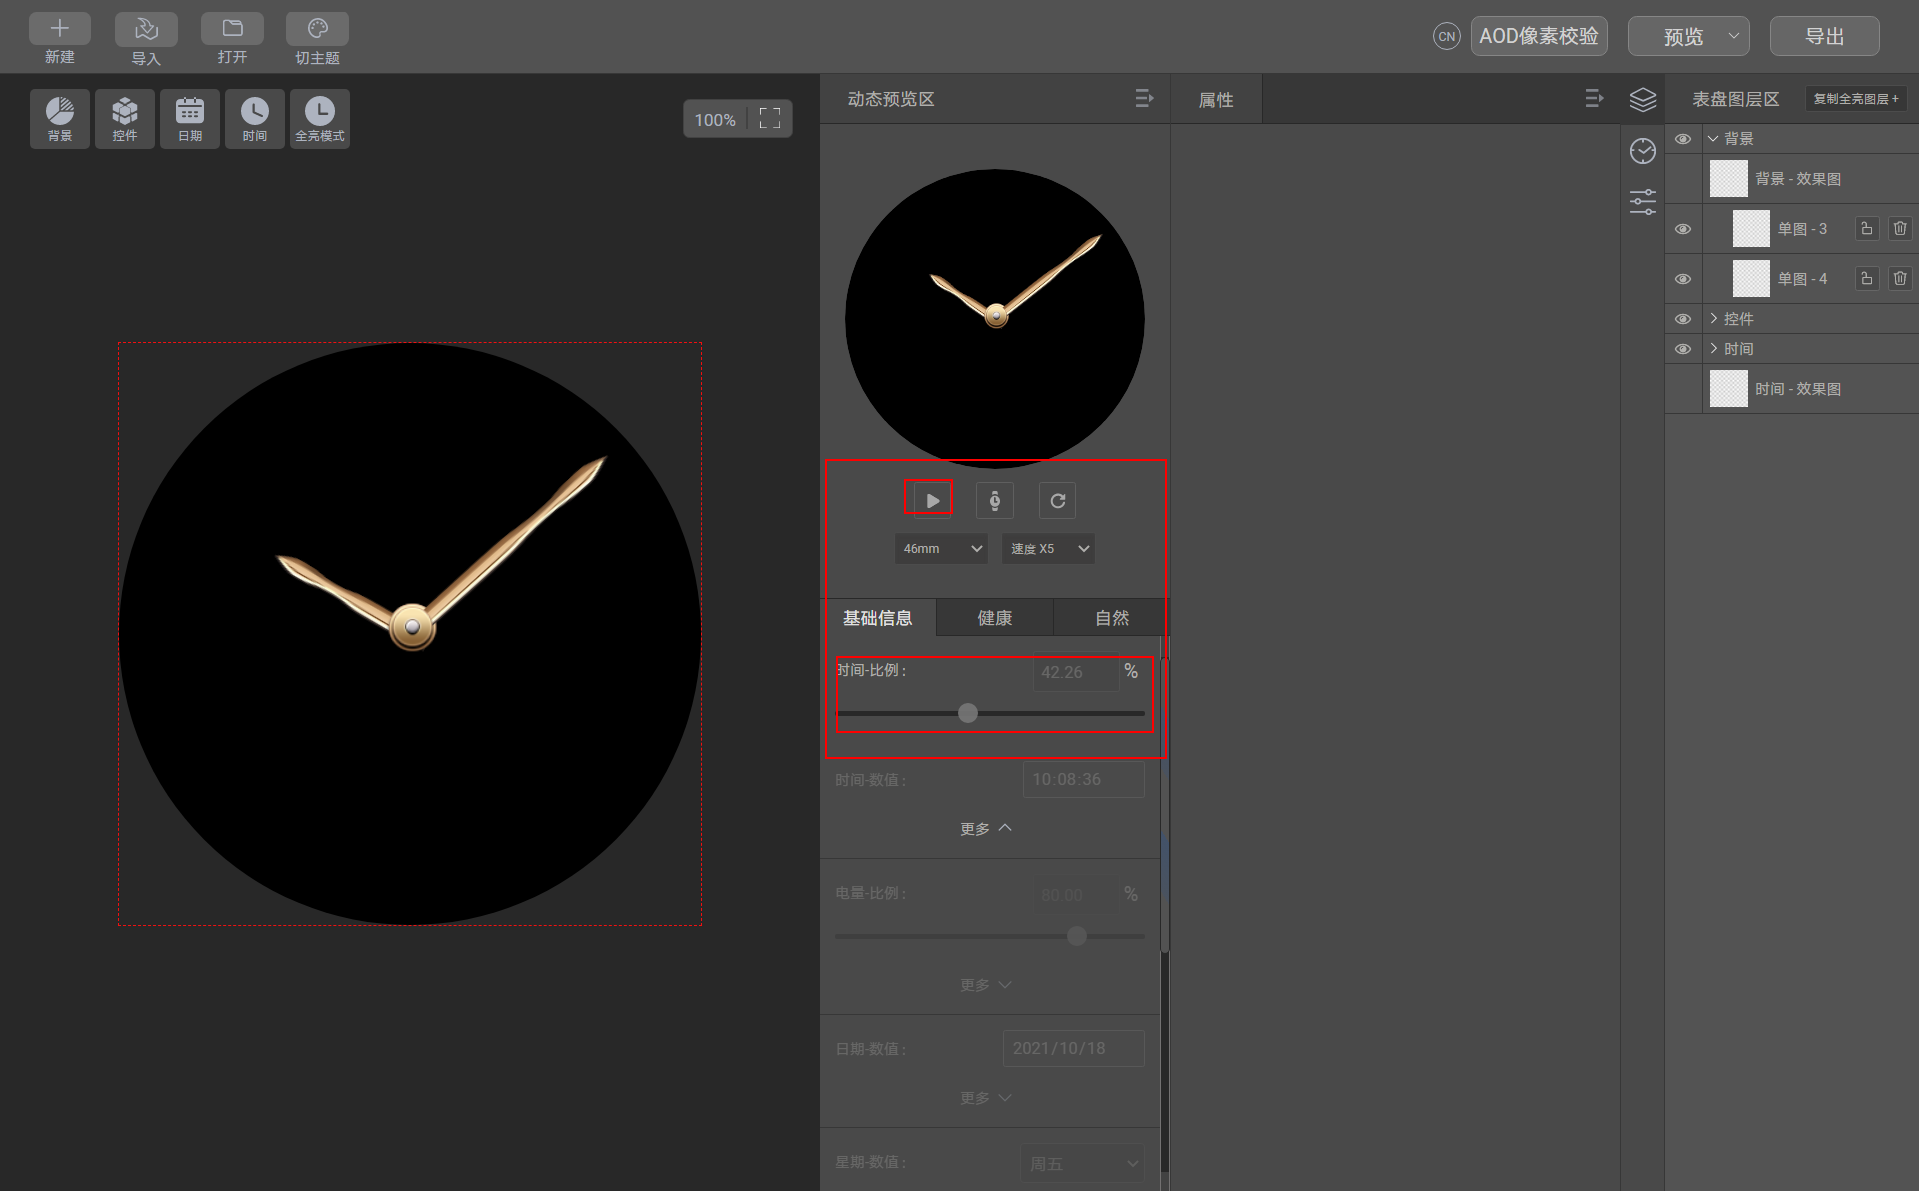Viewport: 1919px width, 1191px height.
Task: Toggle visibility of 控件 layer group
Action: click(1683, 319)
